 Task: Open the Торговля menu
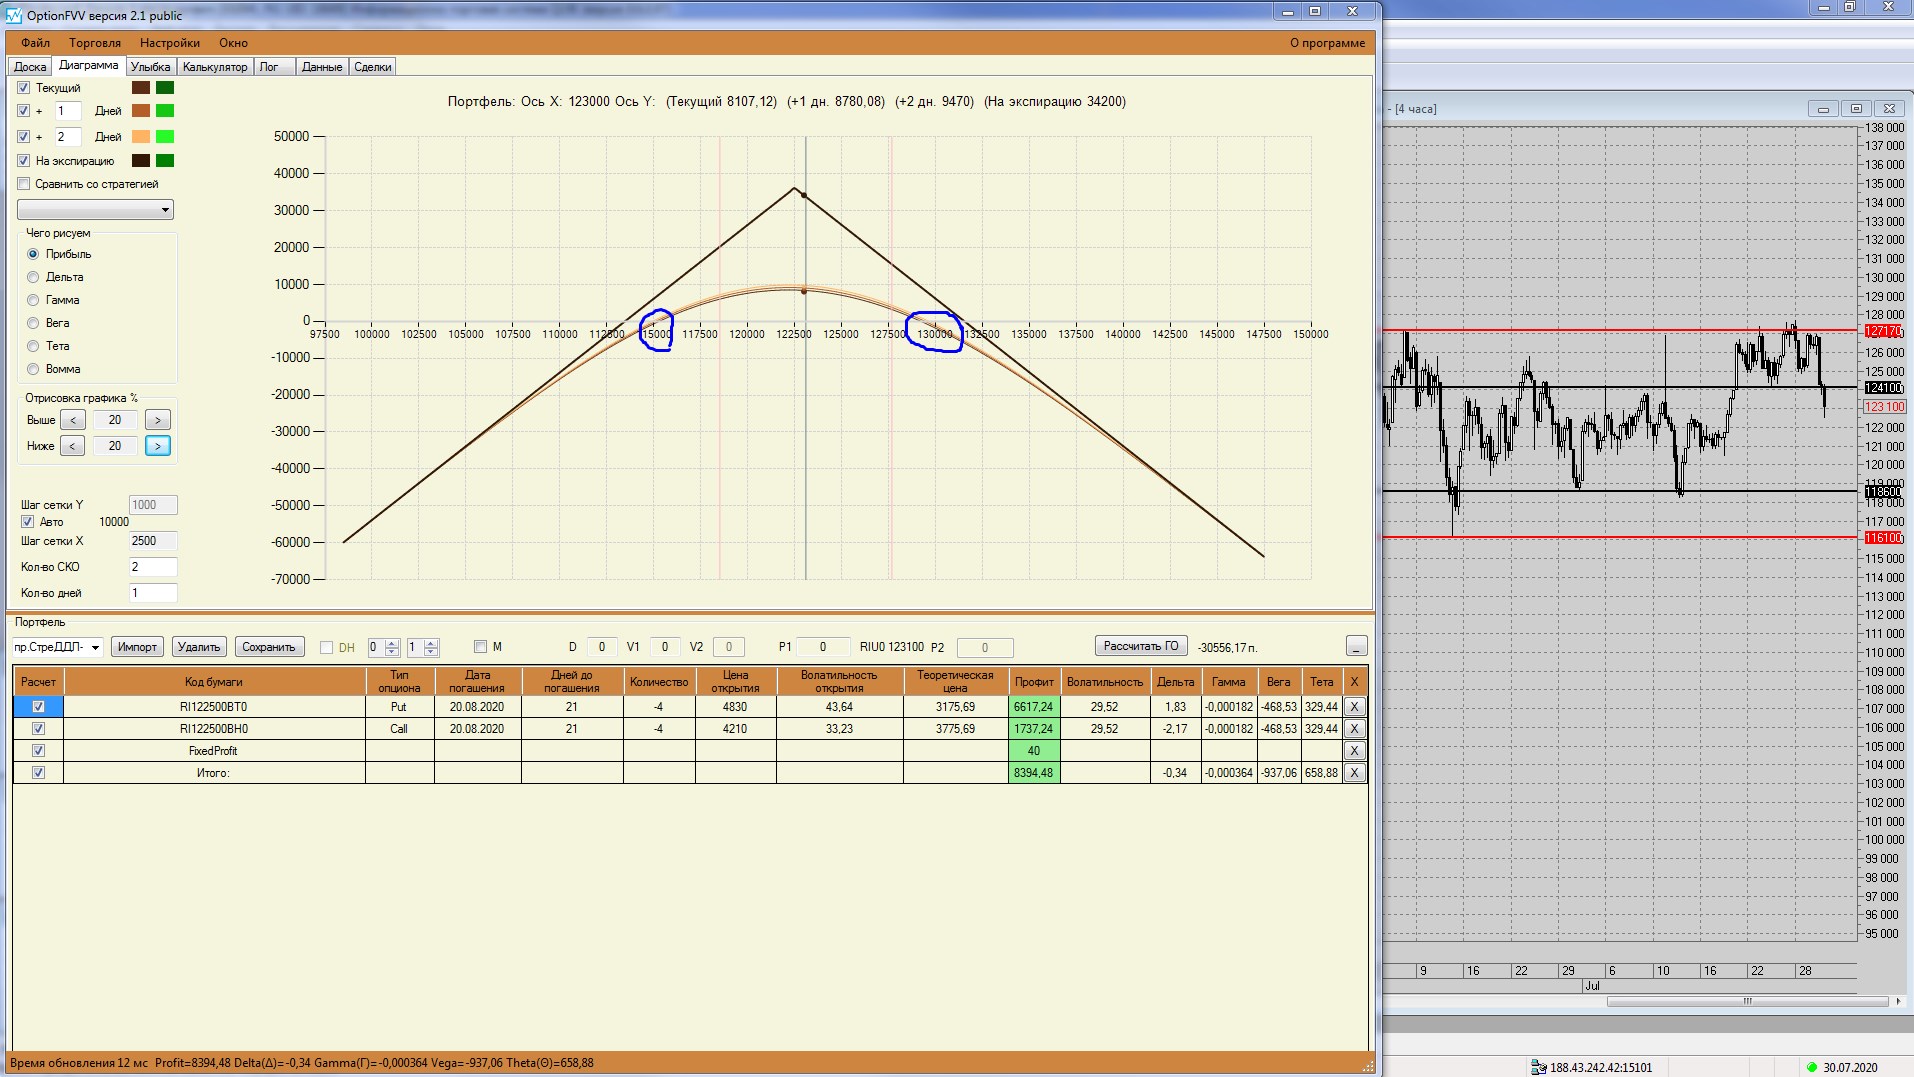tap(95, 43)
